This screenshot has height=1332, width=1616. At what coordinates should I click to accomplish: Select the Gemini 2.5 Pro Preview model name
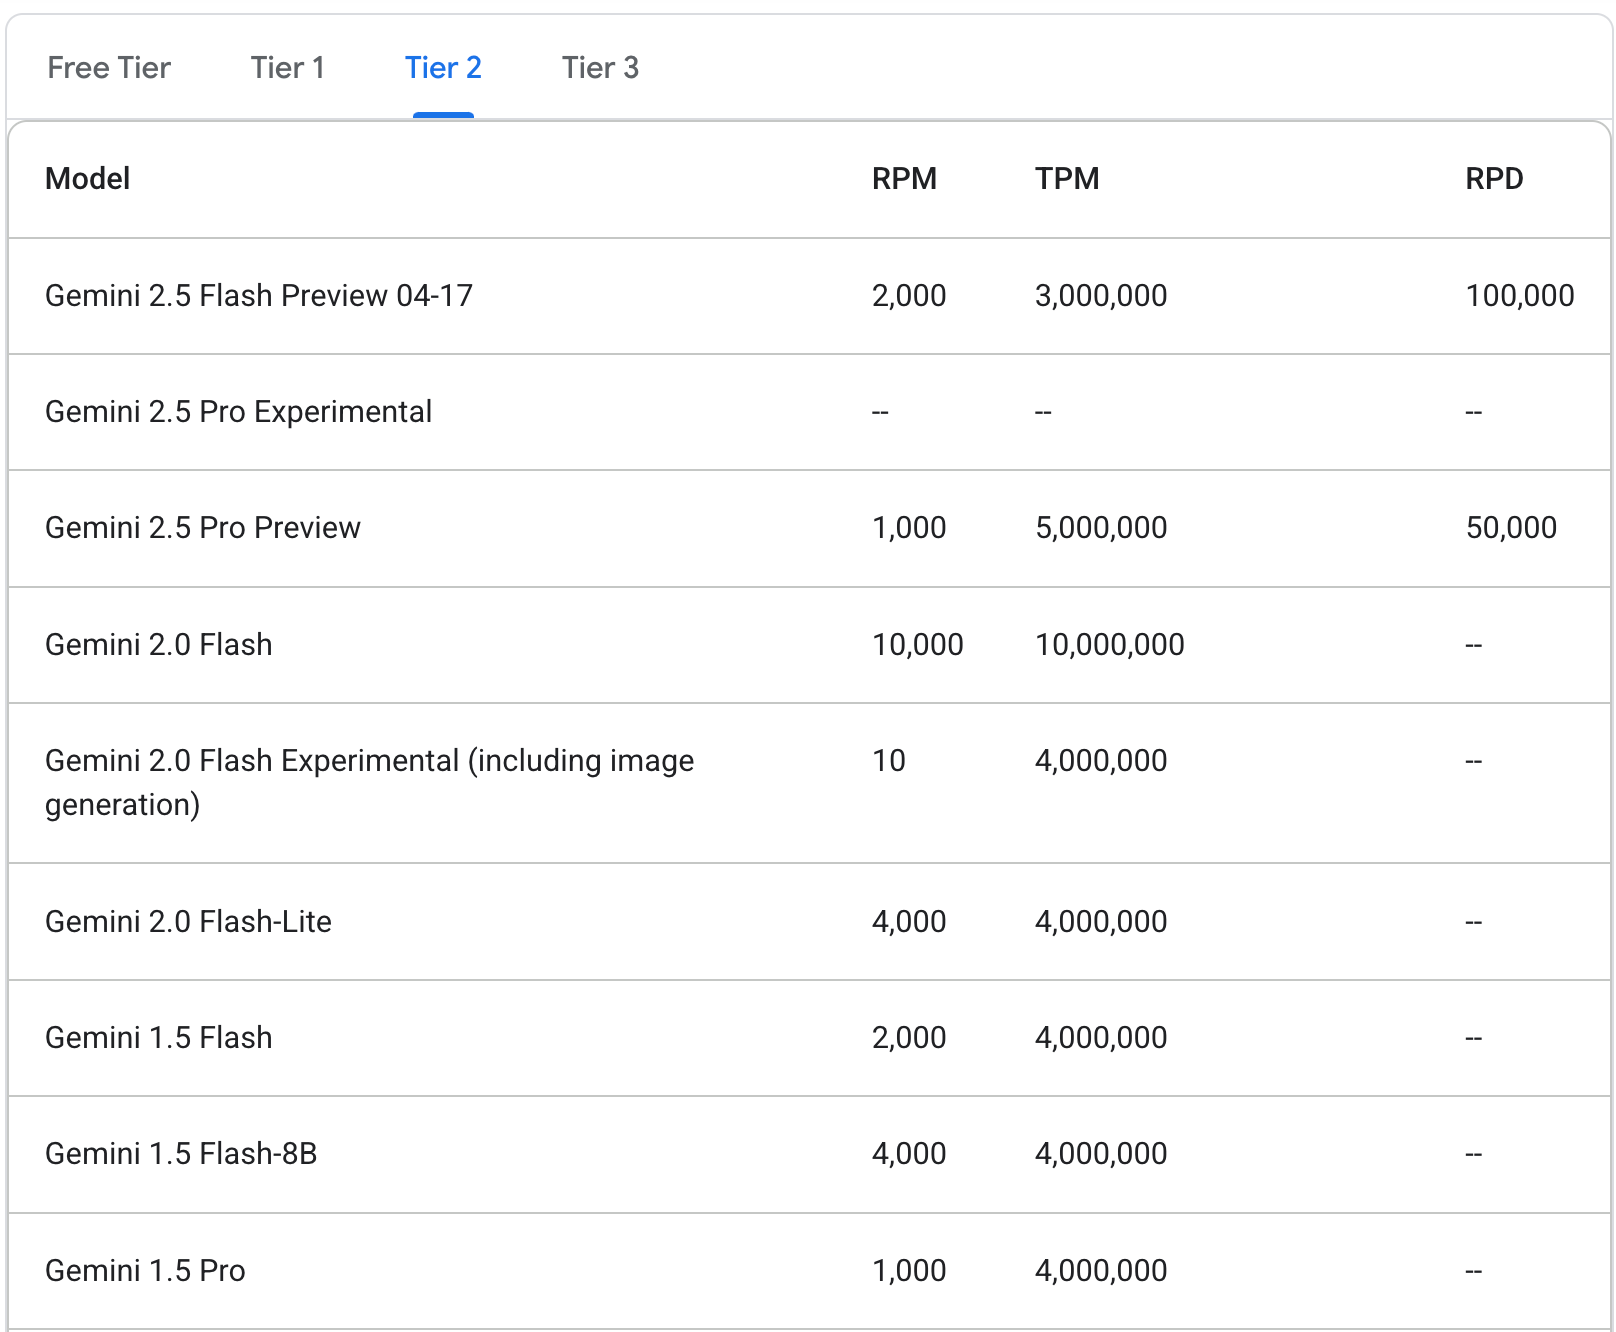[x=203, y=528]
